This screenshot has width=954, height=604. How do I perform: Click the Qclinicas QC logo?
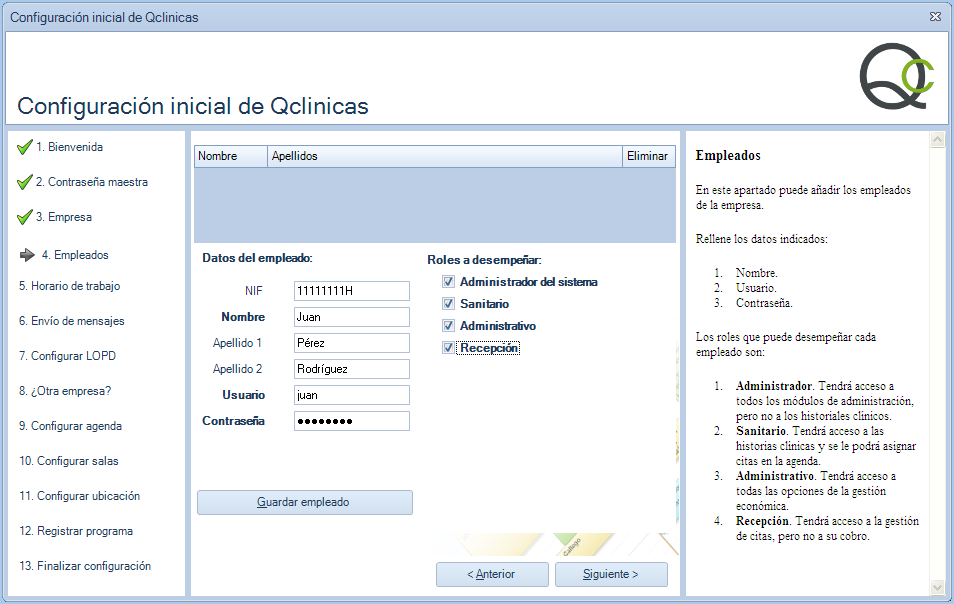click(x=896, y=77)
